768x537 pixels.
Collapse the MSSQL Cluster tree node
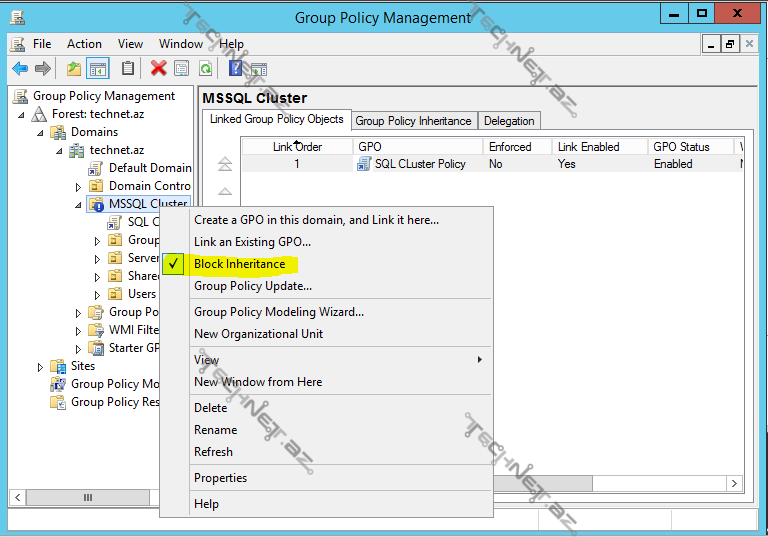click(79, 204)
